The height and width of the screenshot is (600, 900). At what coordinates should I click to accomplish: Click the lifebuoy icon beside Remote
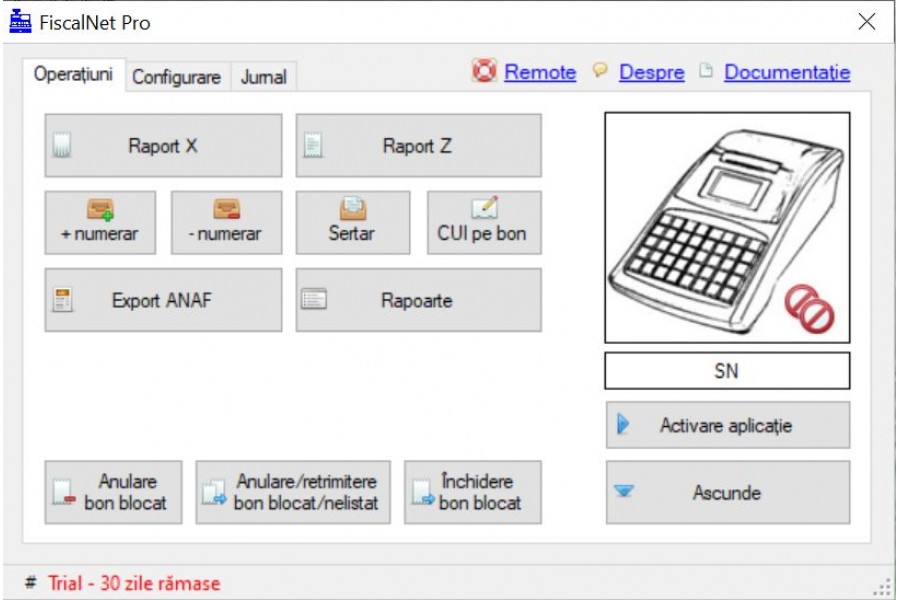(x=484, y=71)
